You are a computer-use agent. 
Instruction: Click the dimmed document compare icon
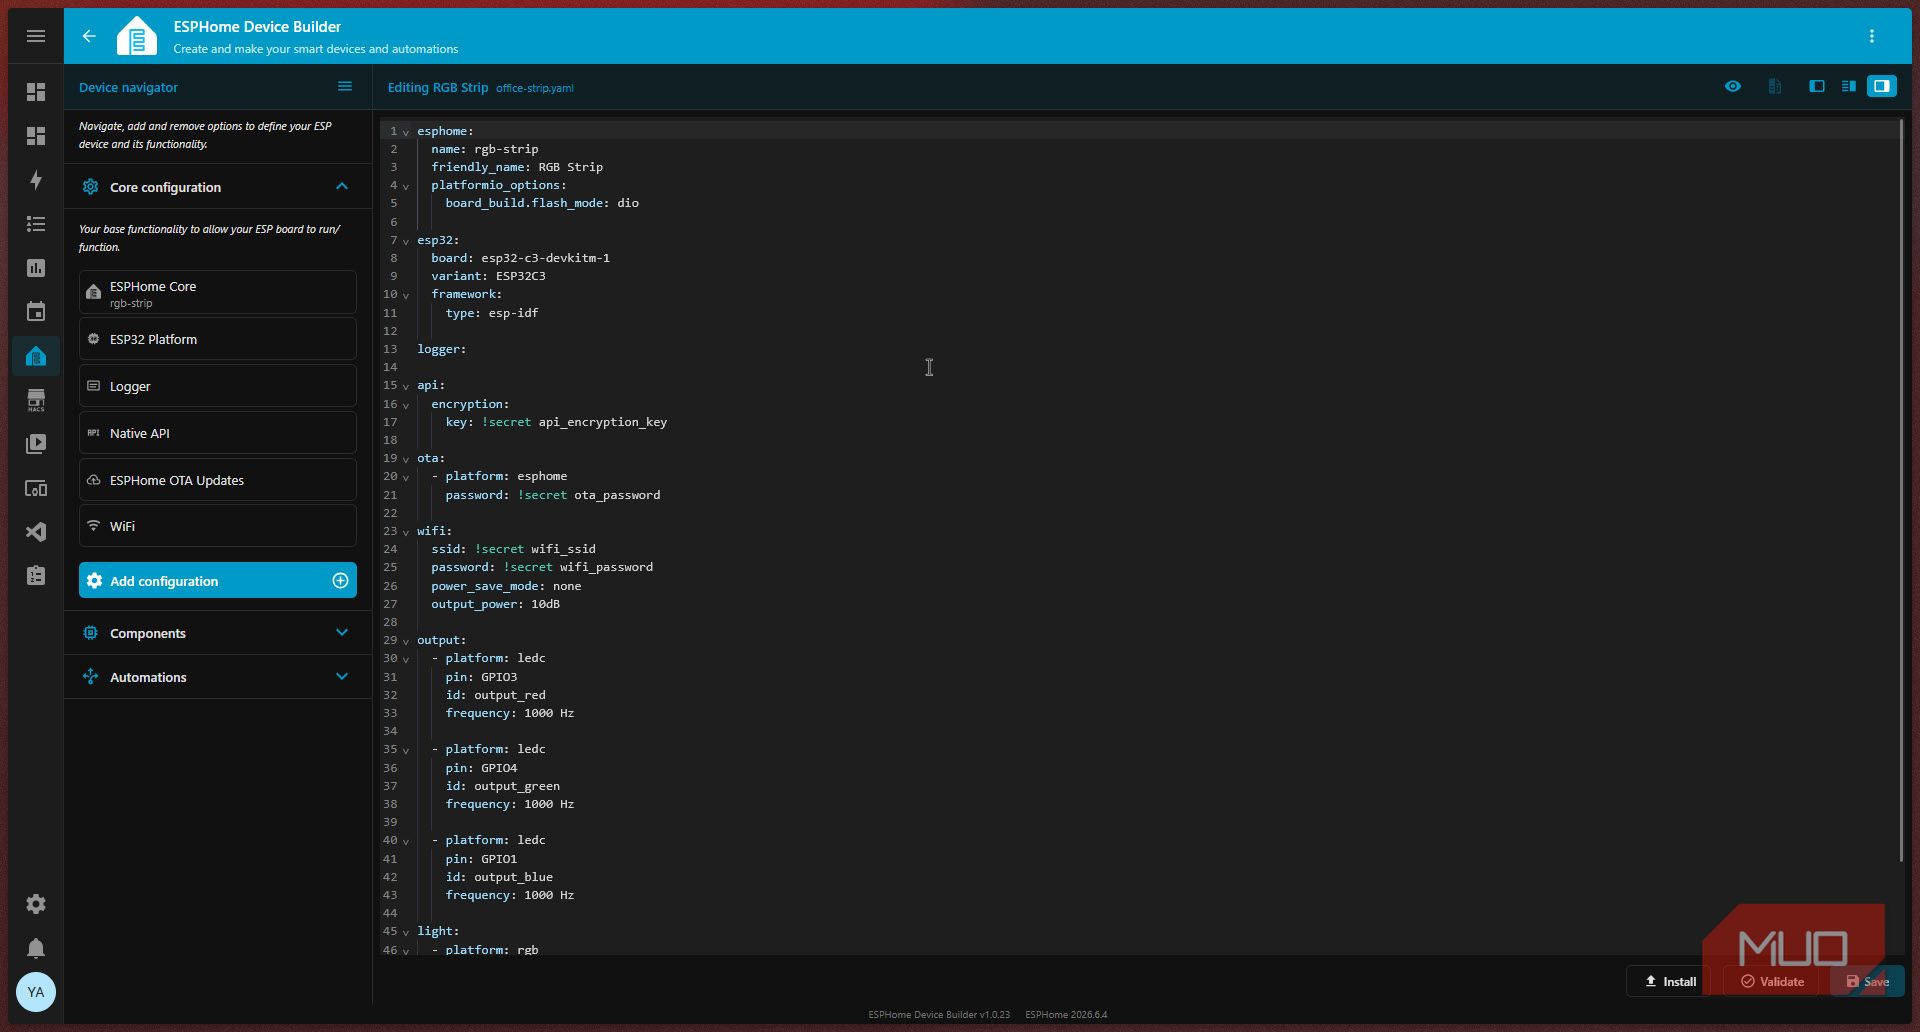(x=1775, y=87)
